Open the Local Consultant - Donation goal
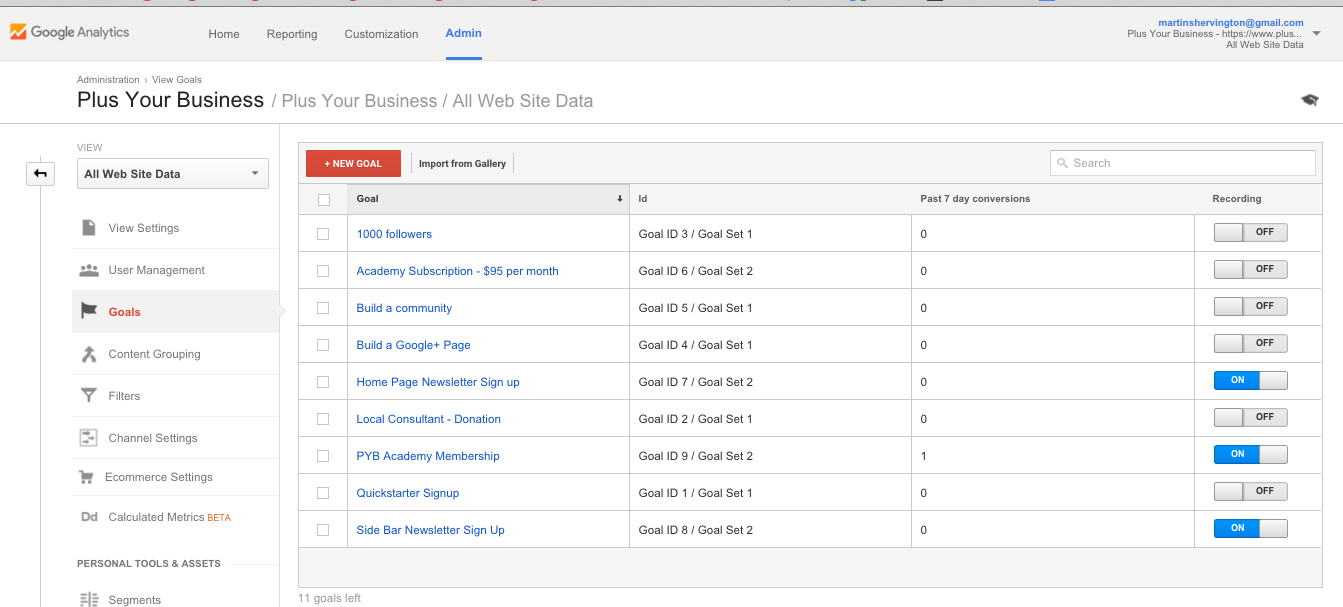1343x607 pixels. [x=429, y=419]
